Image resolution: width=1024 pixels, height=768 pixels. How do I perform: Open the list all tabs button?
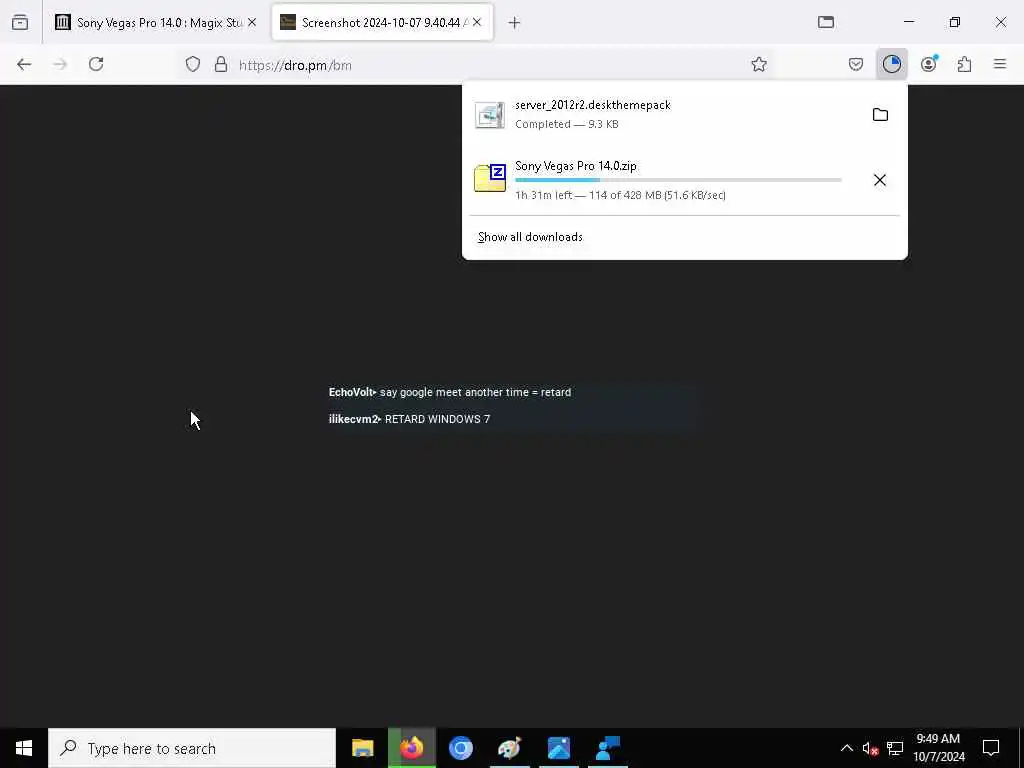pos(826,22)
